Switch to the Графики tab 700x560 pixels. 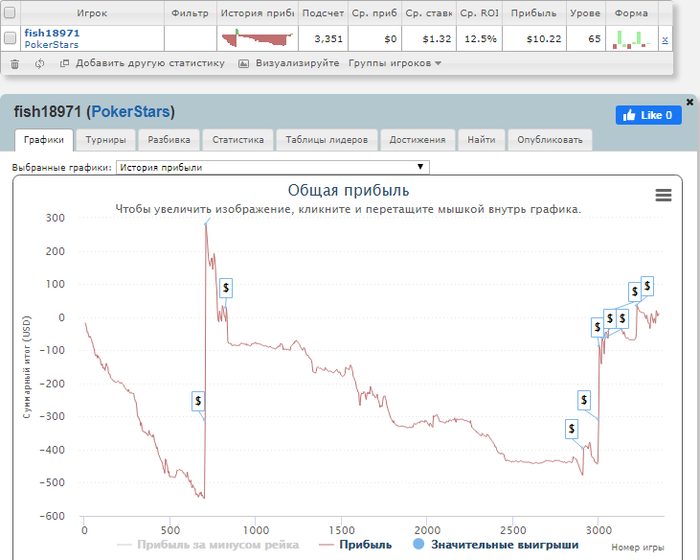tap(44, 140)
